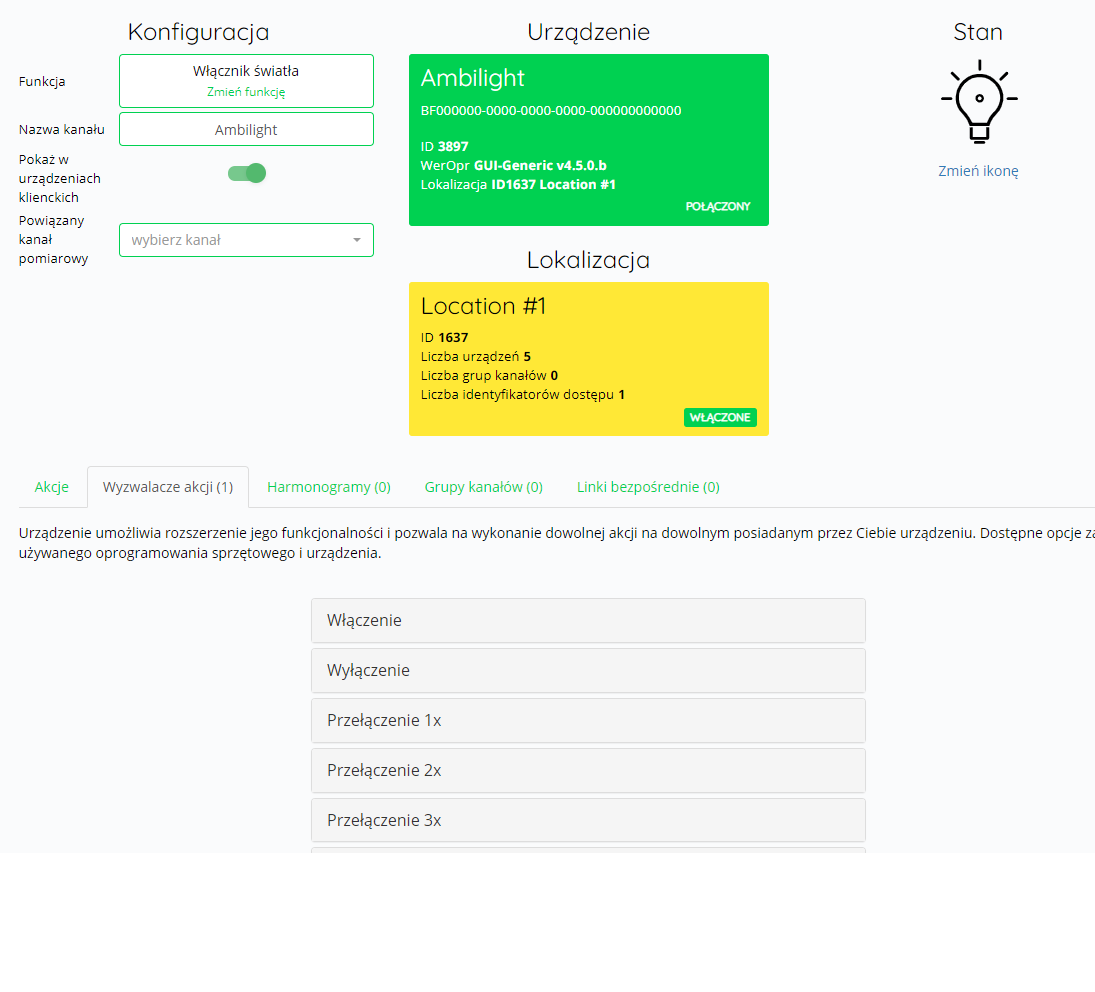
Task: Click the Stan heading
Action: 978,32
